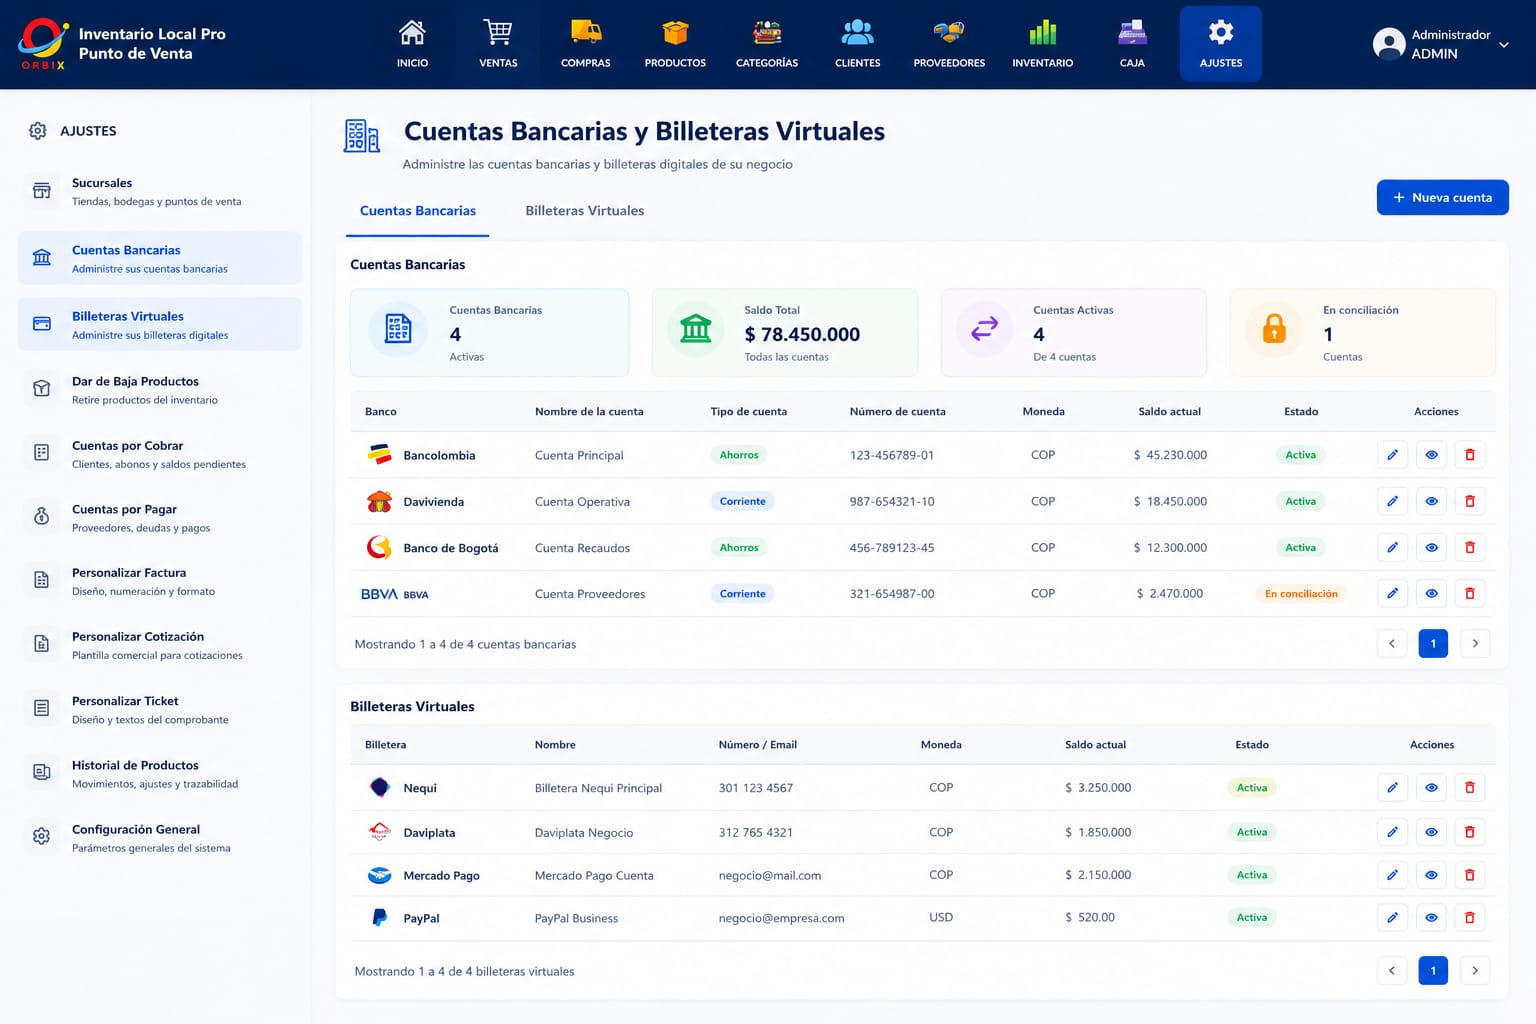Open Cuentas por Cobrar in the sidebar
The width and height of the screenshot is (1536, 1024).
pyautogui.click(x=160, y=454)
